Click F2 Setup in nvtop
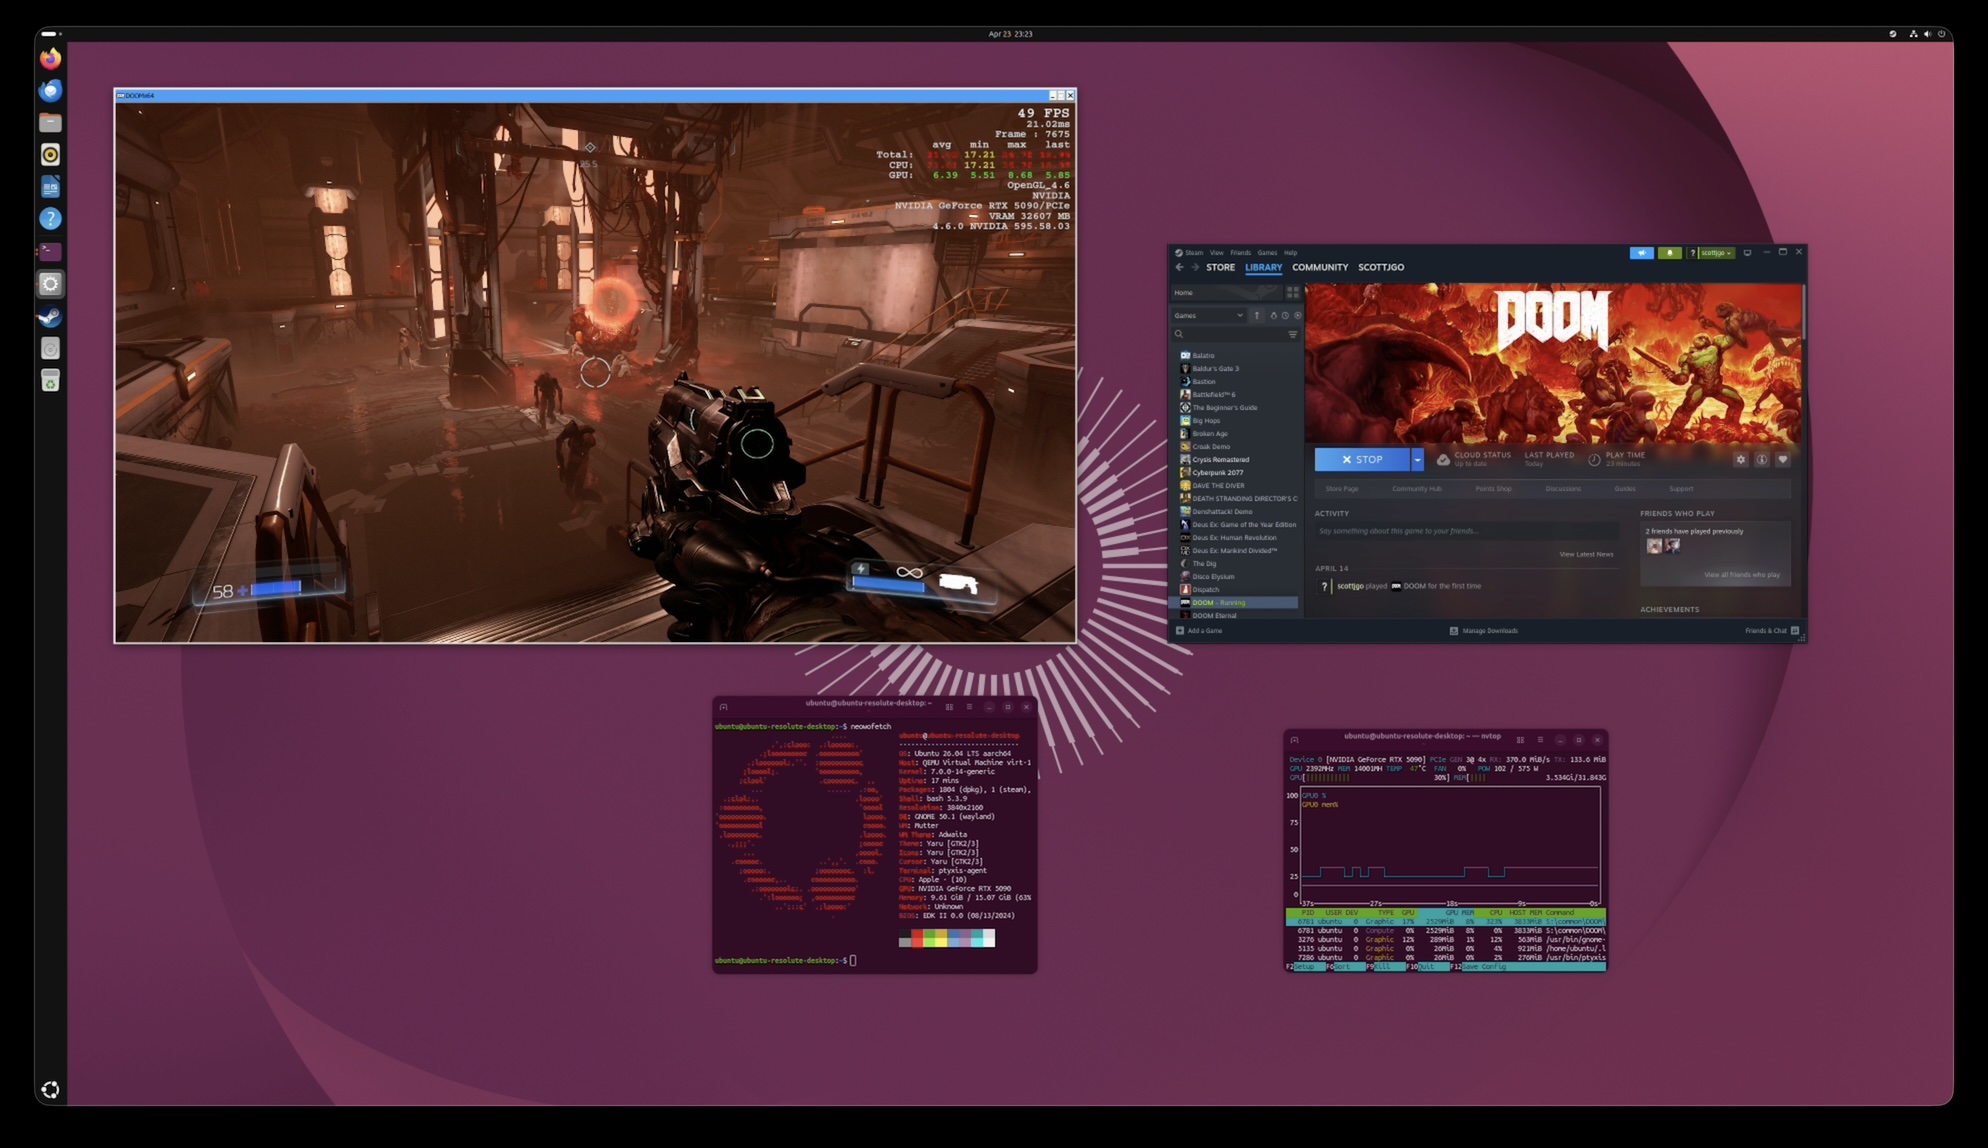Screen dimensions: 1988x1148 pos(1306,967)
